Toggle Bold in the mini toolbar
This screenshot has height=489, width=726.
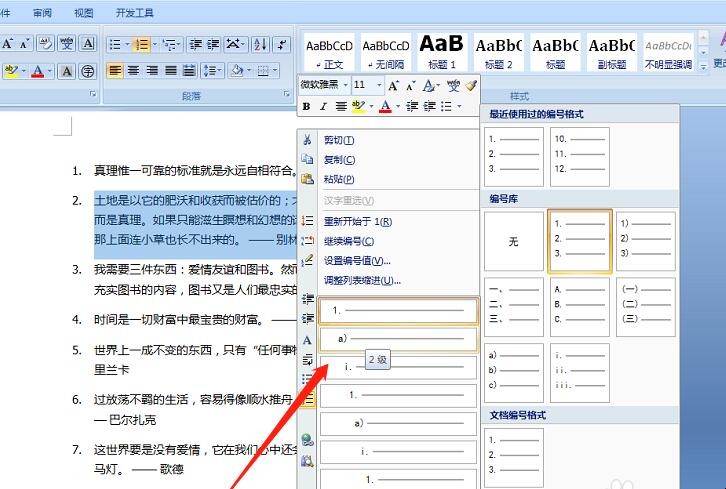pyautogui.click(x=307, y=107)
